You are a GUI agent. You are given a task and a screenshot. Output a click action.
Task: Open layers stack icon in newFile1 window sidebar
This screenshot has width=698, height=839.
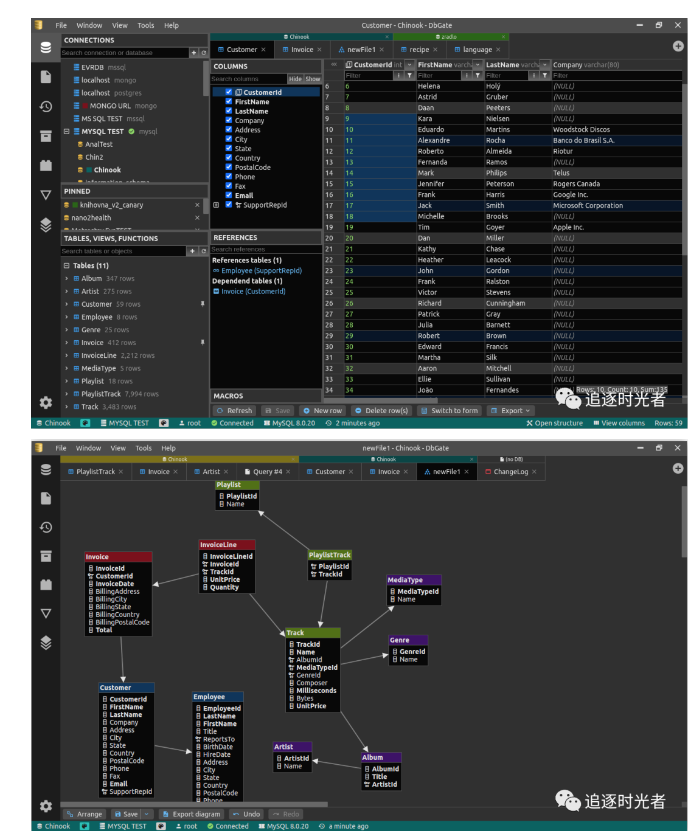pos(46,643)
